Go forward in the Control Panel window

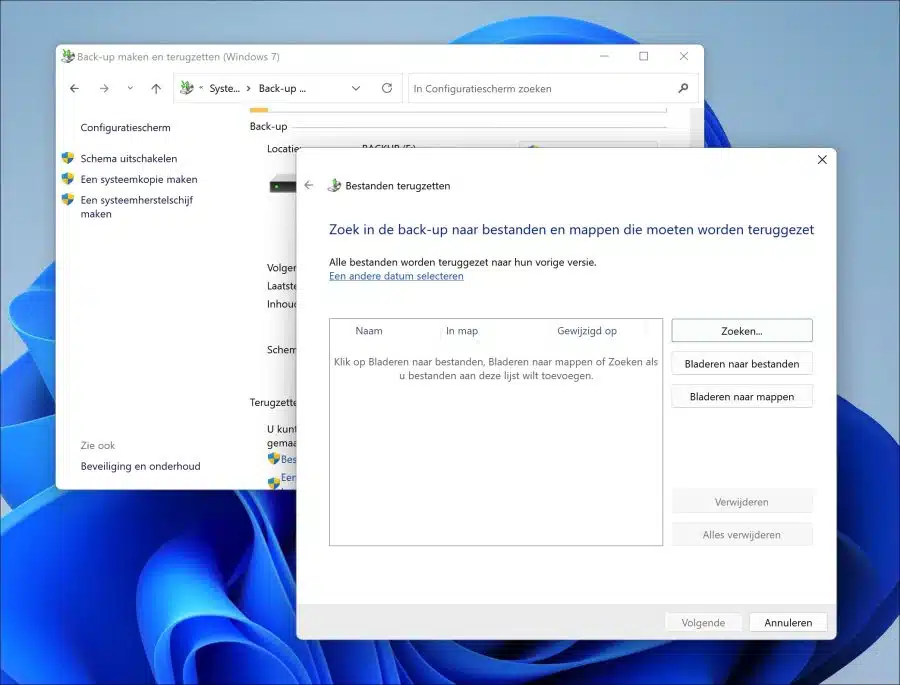[x=104, y=88]
